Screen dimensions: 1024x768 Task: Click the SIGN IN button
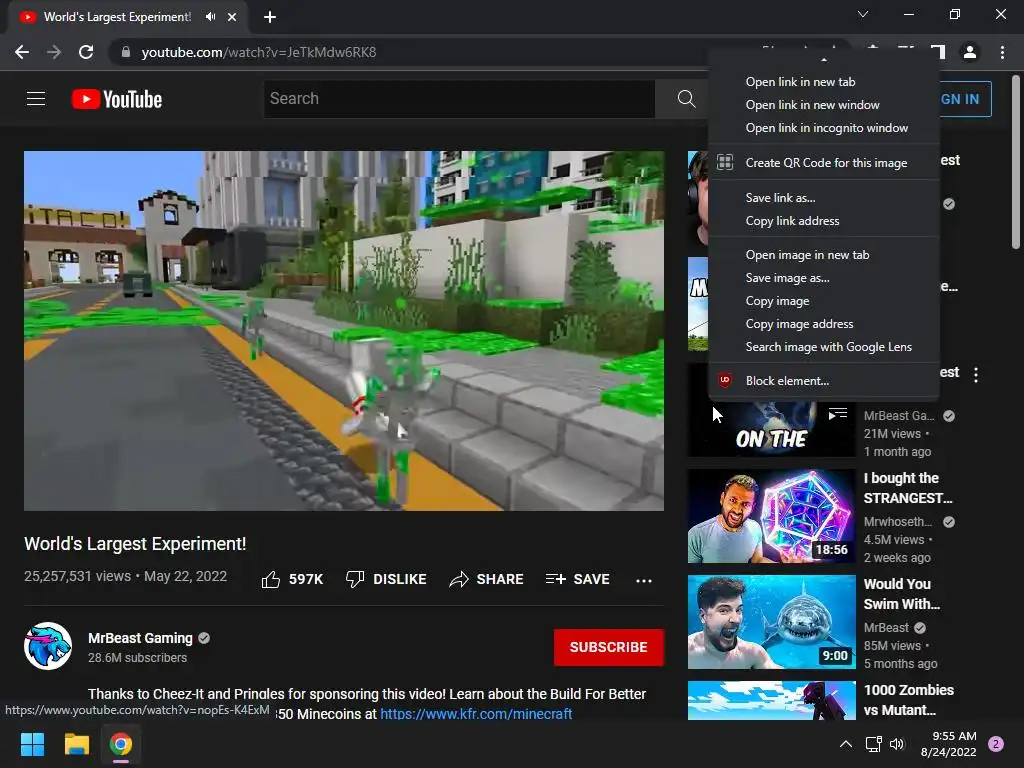point(965,99)
